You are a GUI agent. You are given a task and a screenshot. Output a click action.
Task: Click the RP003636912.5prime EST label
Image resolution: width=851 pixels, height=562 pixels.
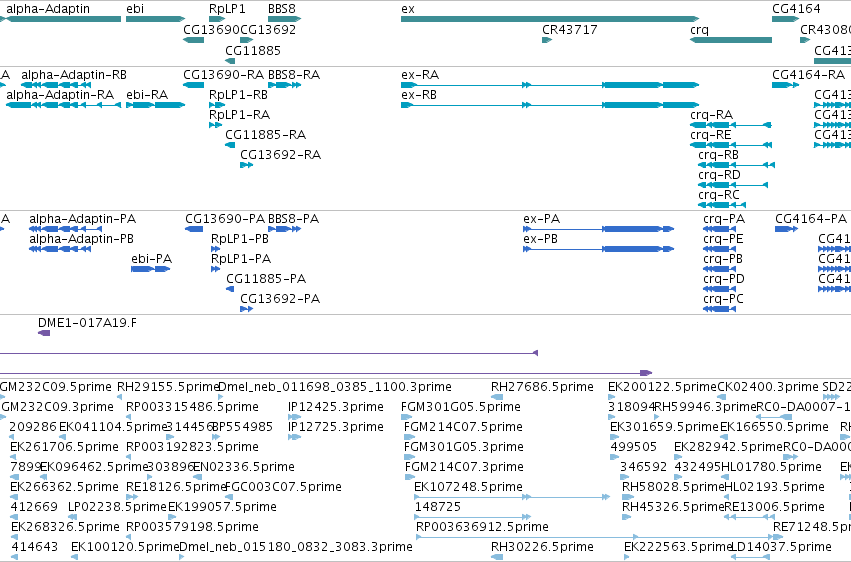coord(482,527)
